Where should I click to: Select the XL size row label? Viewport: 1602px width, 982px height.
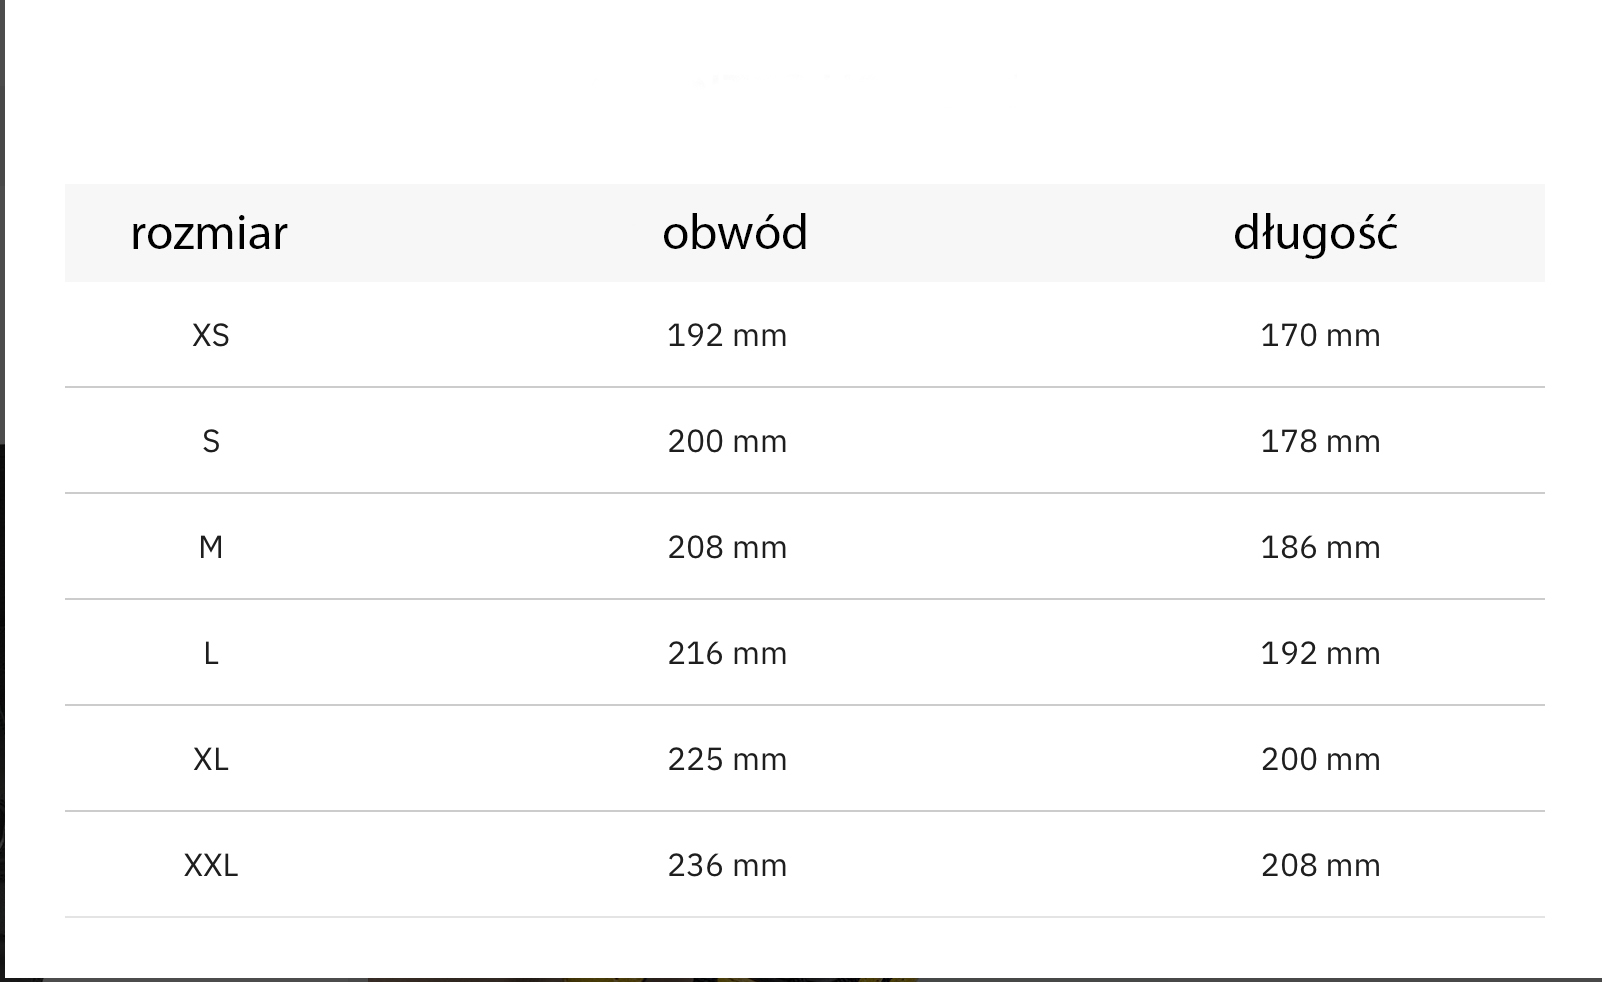211,759
